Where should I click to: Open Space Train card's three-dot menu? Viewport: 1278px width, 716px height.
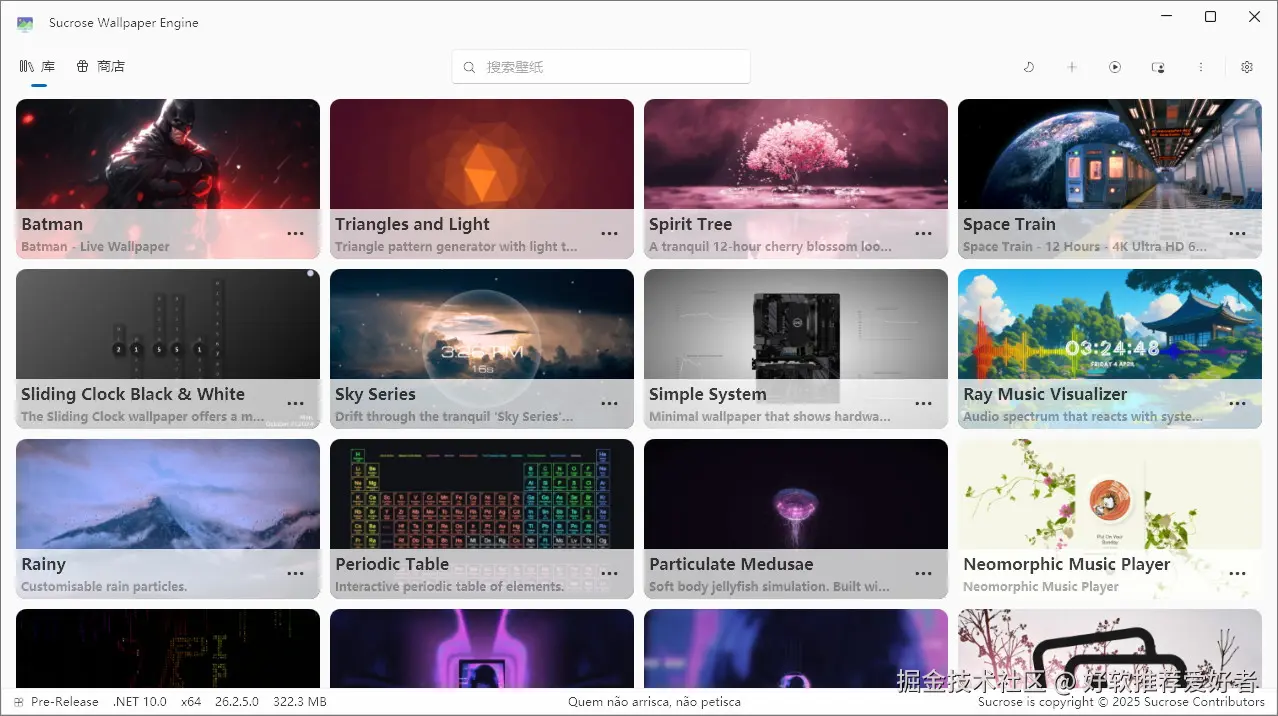[1238, 234]
